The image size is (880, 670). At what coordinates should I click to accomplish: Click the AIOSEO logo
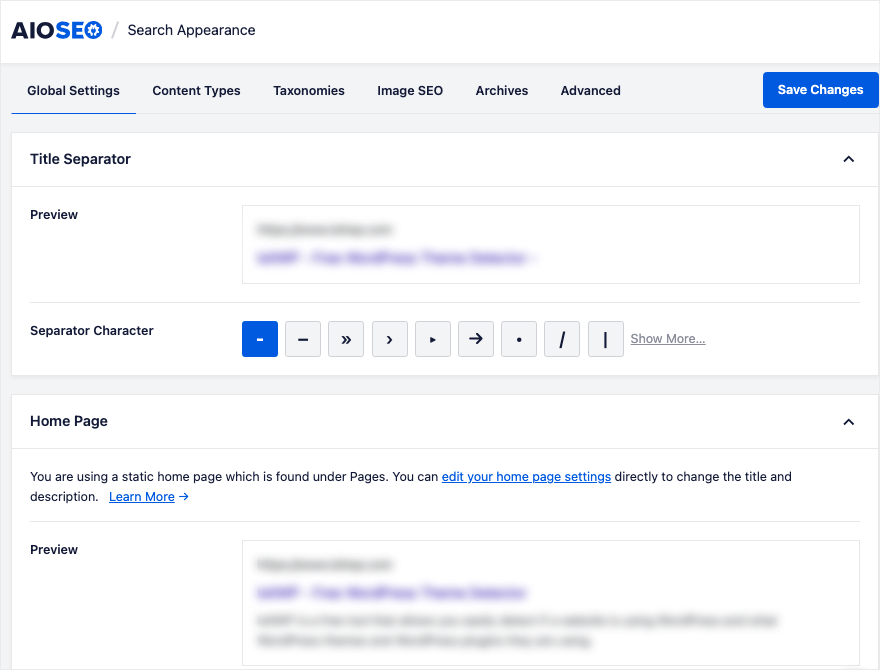pos(57,30)
